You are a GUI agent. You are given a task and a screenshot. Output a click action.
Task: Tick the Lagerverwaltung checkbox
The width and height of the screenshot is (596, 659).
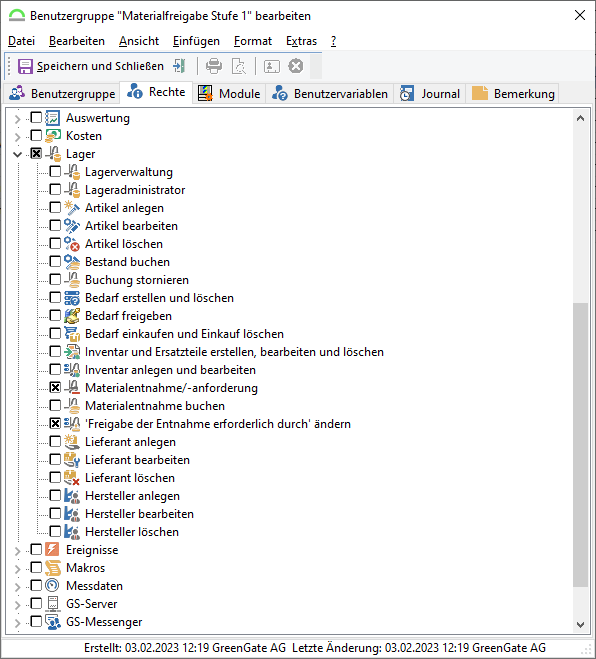(55, 171)
